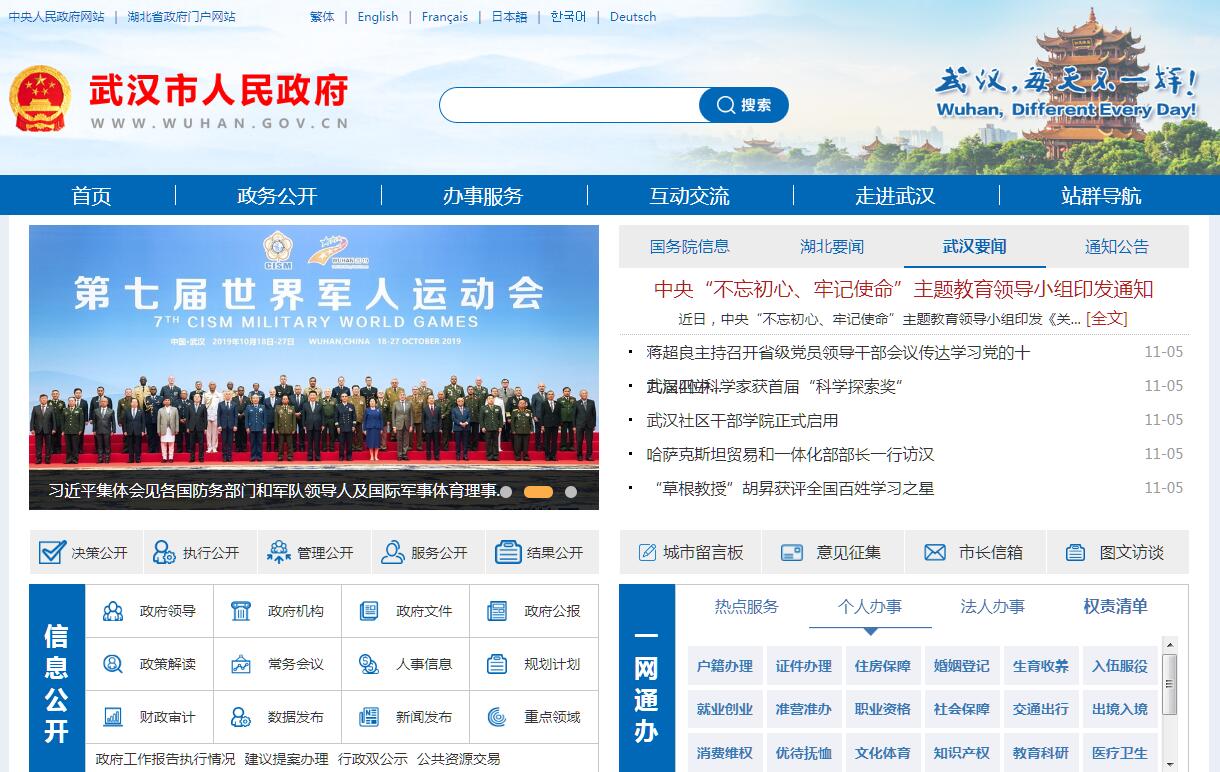Select the active orange carousel indicator
This screenshot has width=1220, height=772.
[538, 492]
